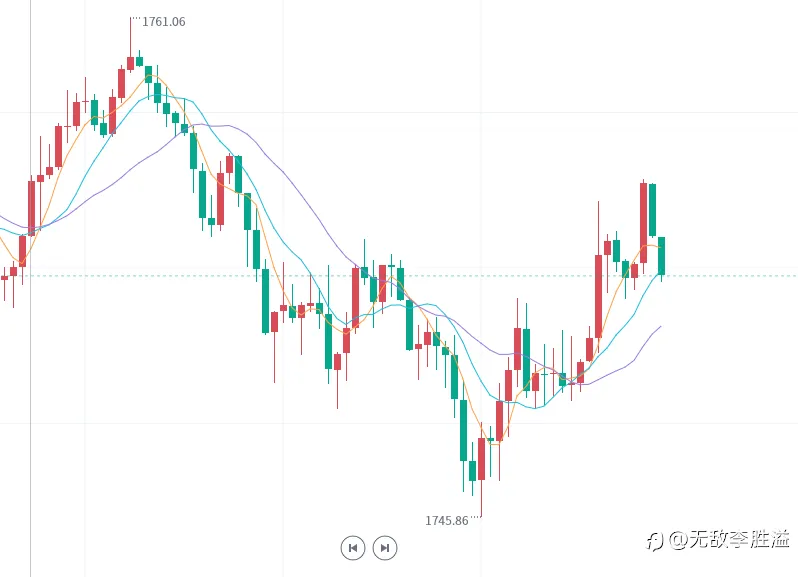Viewport: 798px width, 577px height.
Task: Select the tall red candle crossing the vertical cursor line
Action: pos(32,208)
